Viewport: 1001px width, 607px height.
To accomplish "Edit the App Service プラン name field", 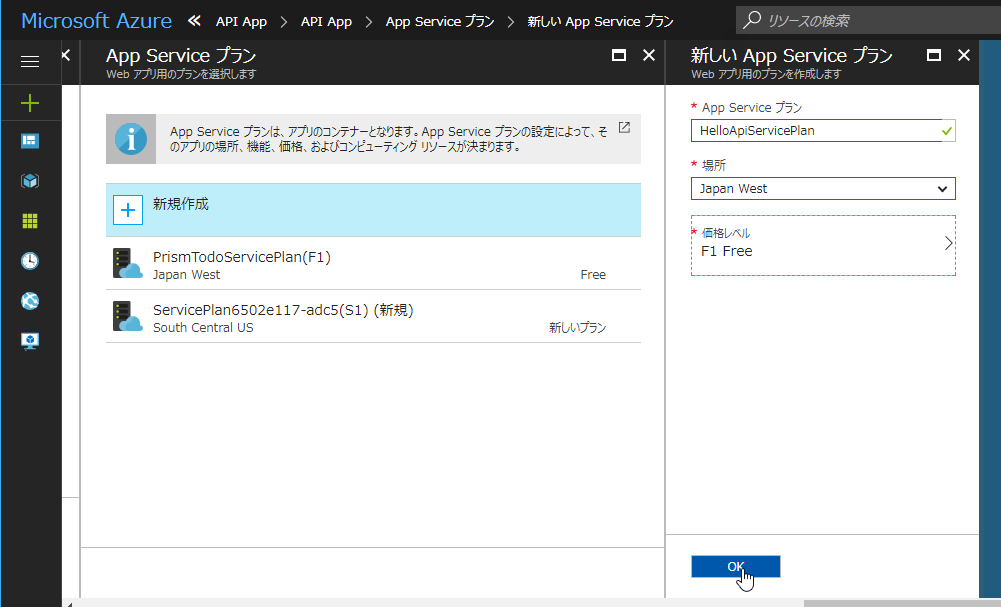I will [823, 131].
